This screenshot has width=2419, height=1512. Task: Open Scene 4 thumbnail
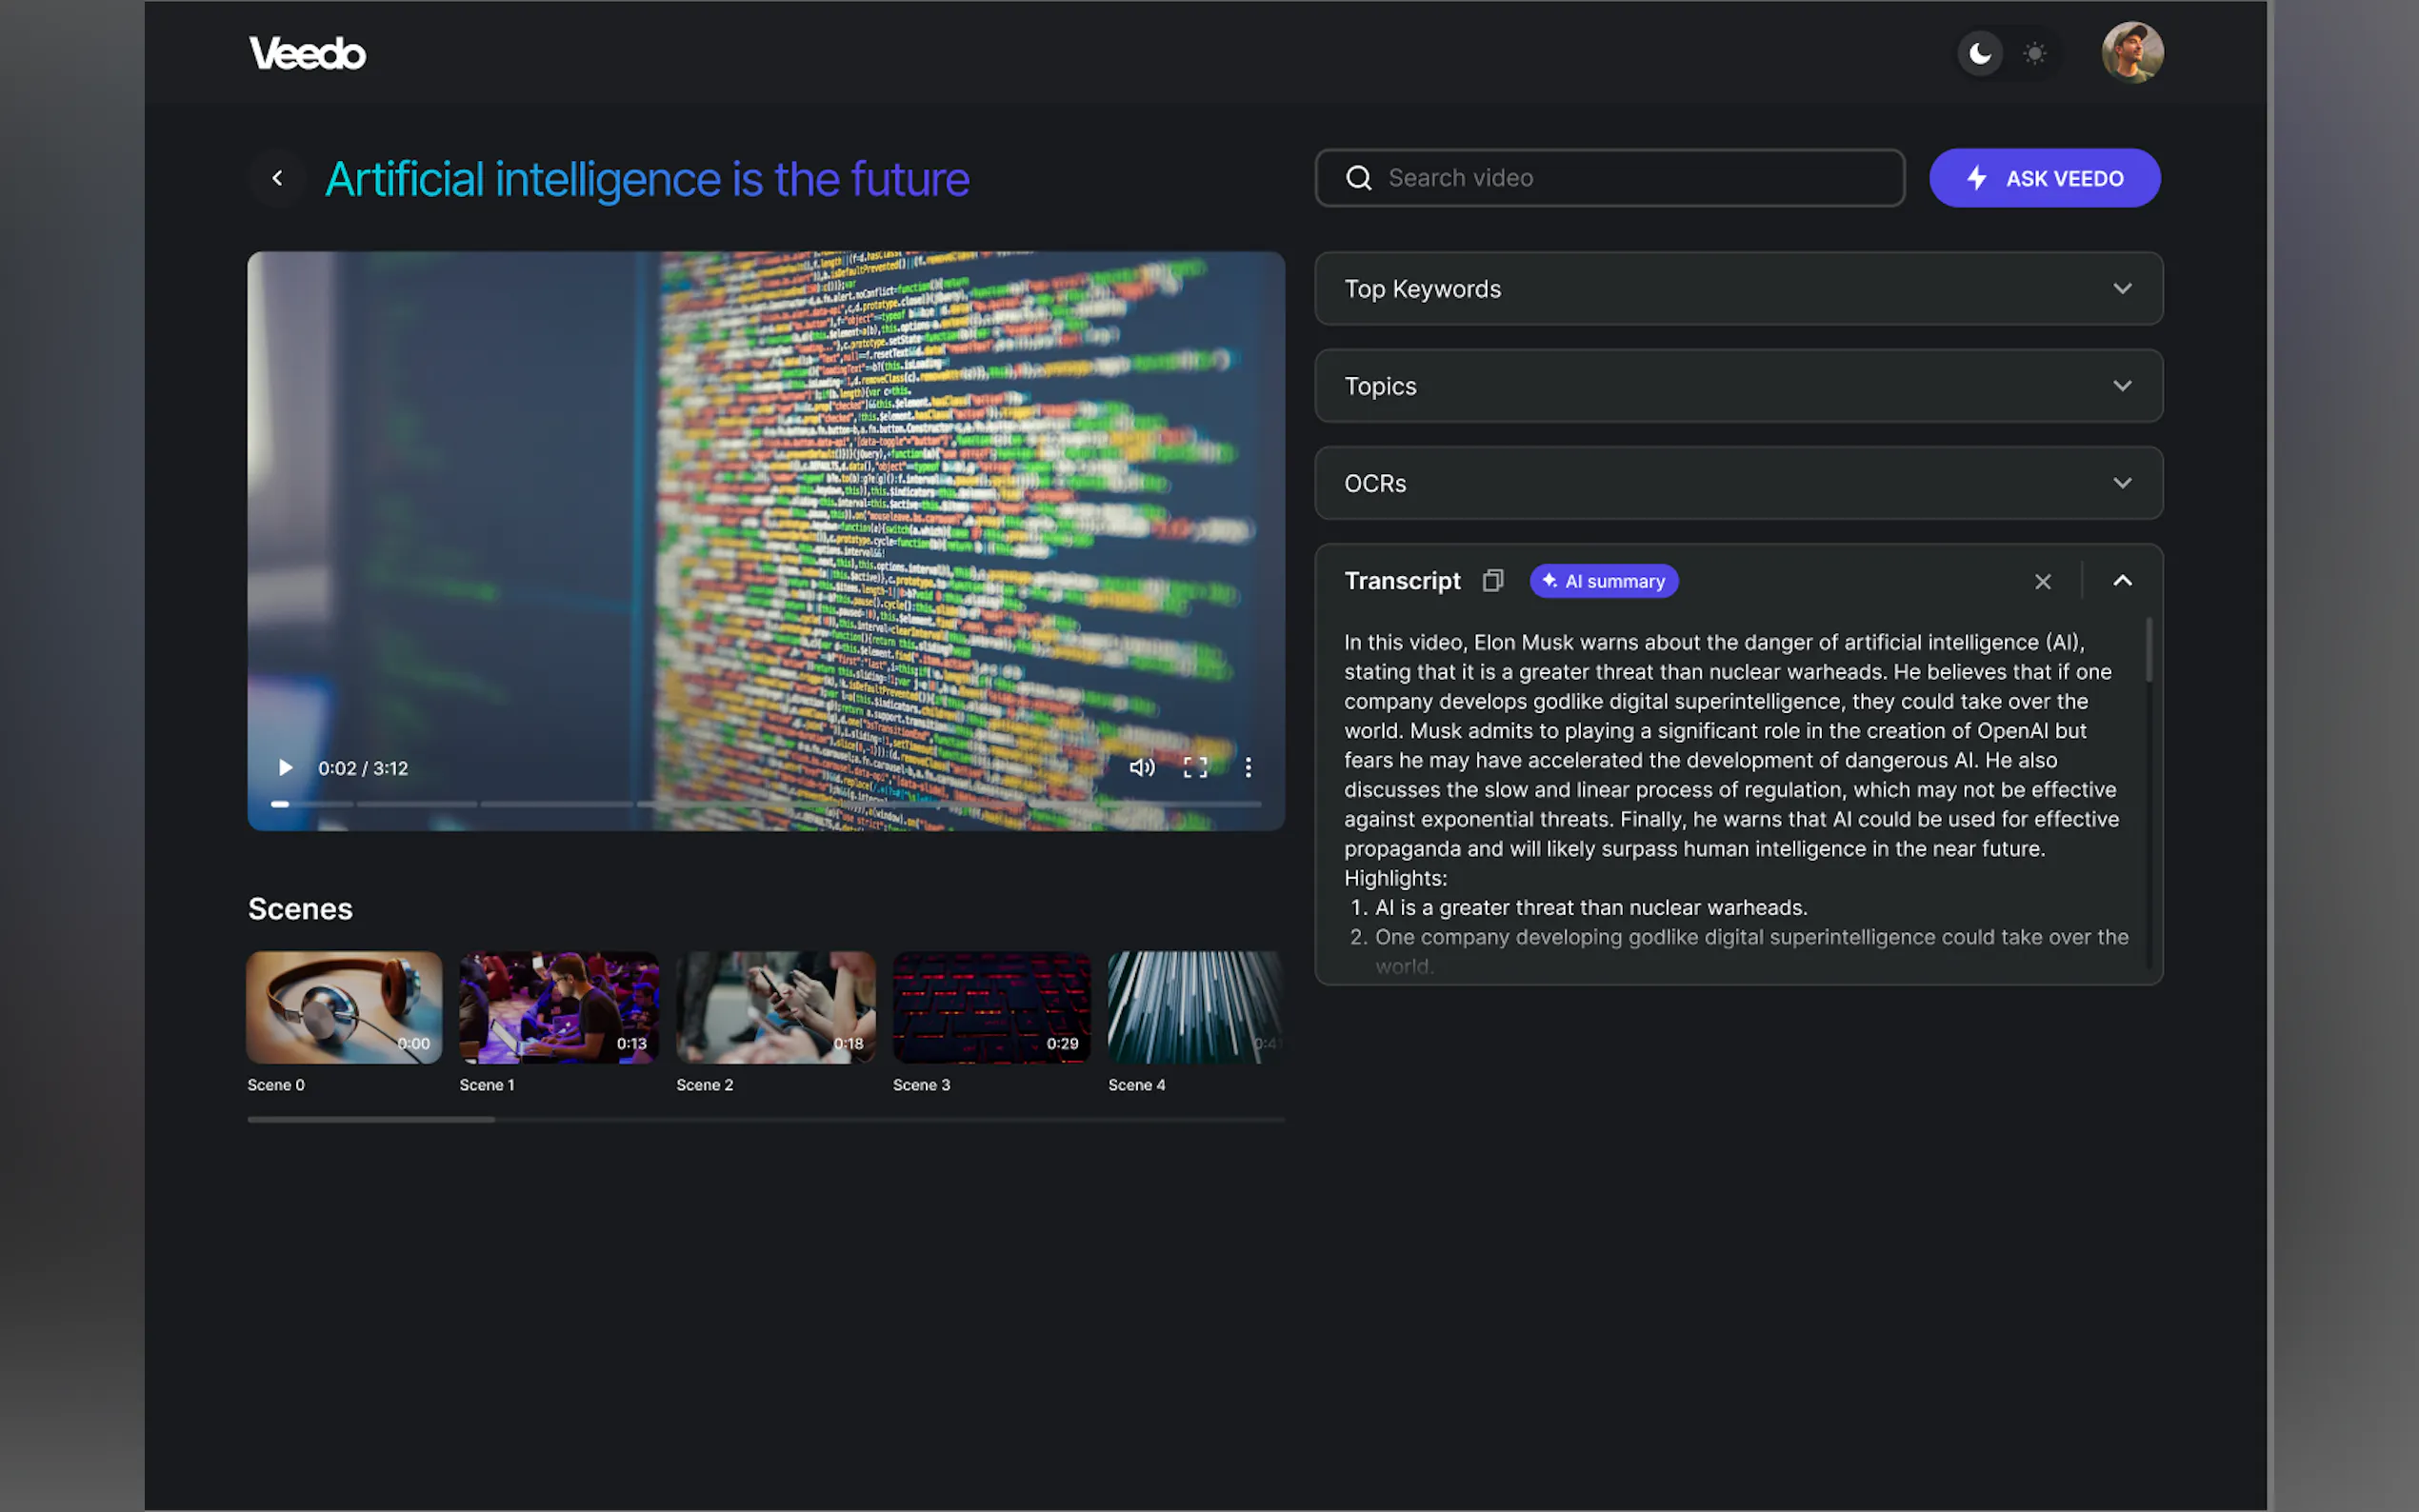pyautogui.click(x=1196, y=1007)
